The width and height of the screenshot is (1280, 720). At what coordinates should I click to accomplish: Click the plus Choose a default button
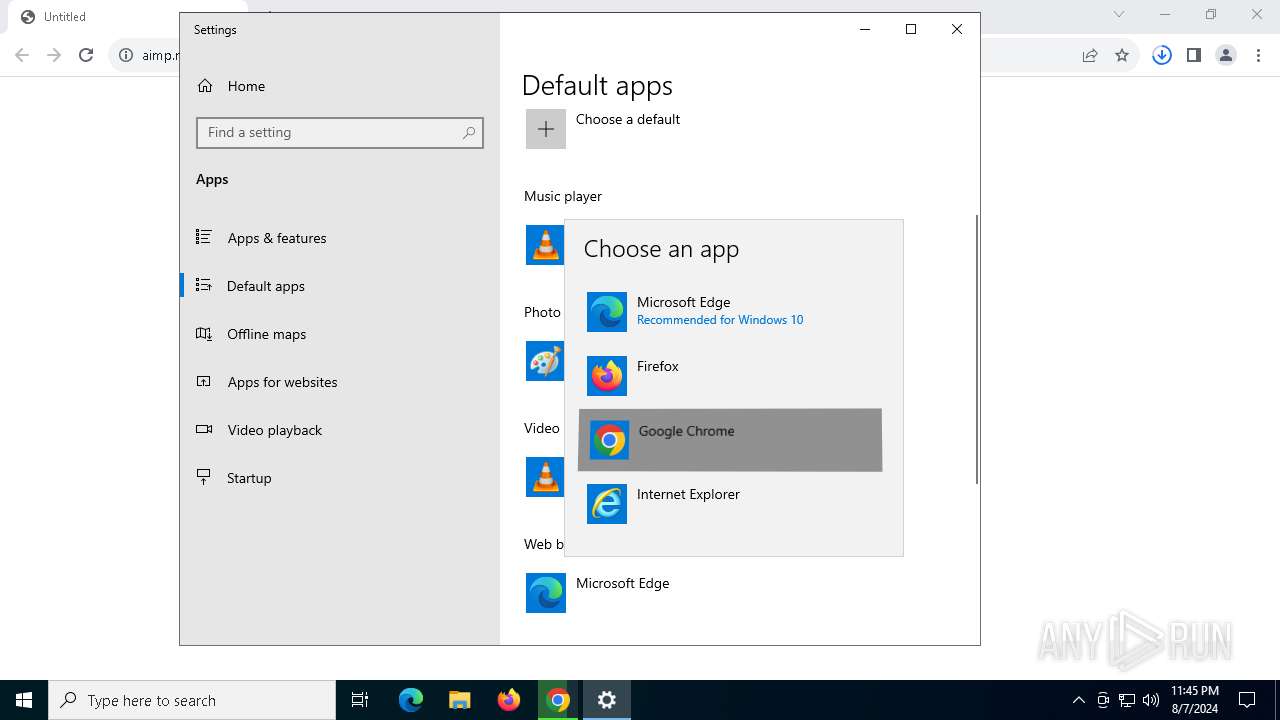[546, 129]
